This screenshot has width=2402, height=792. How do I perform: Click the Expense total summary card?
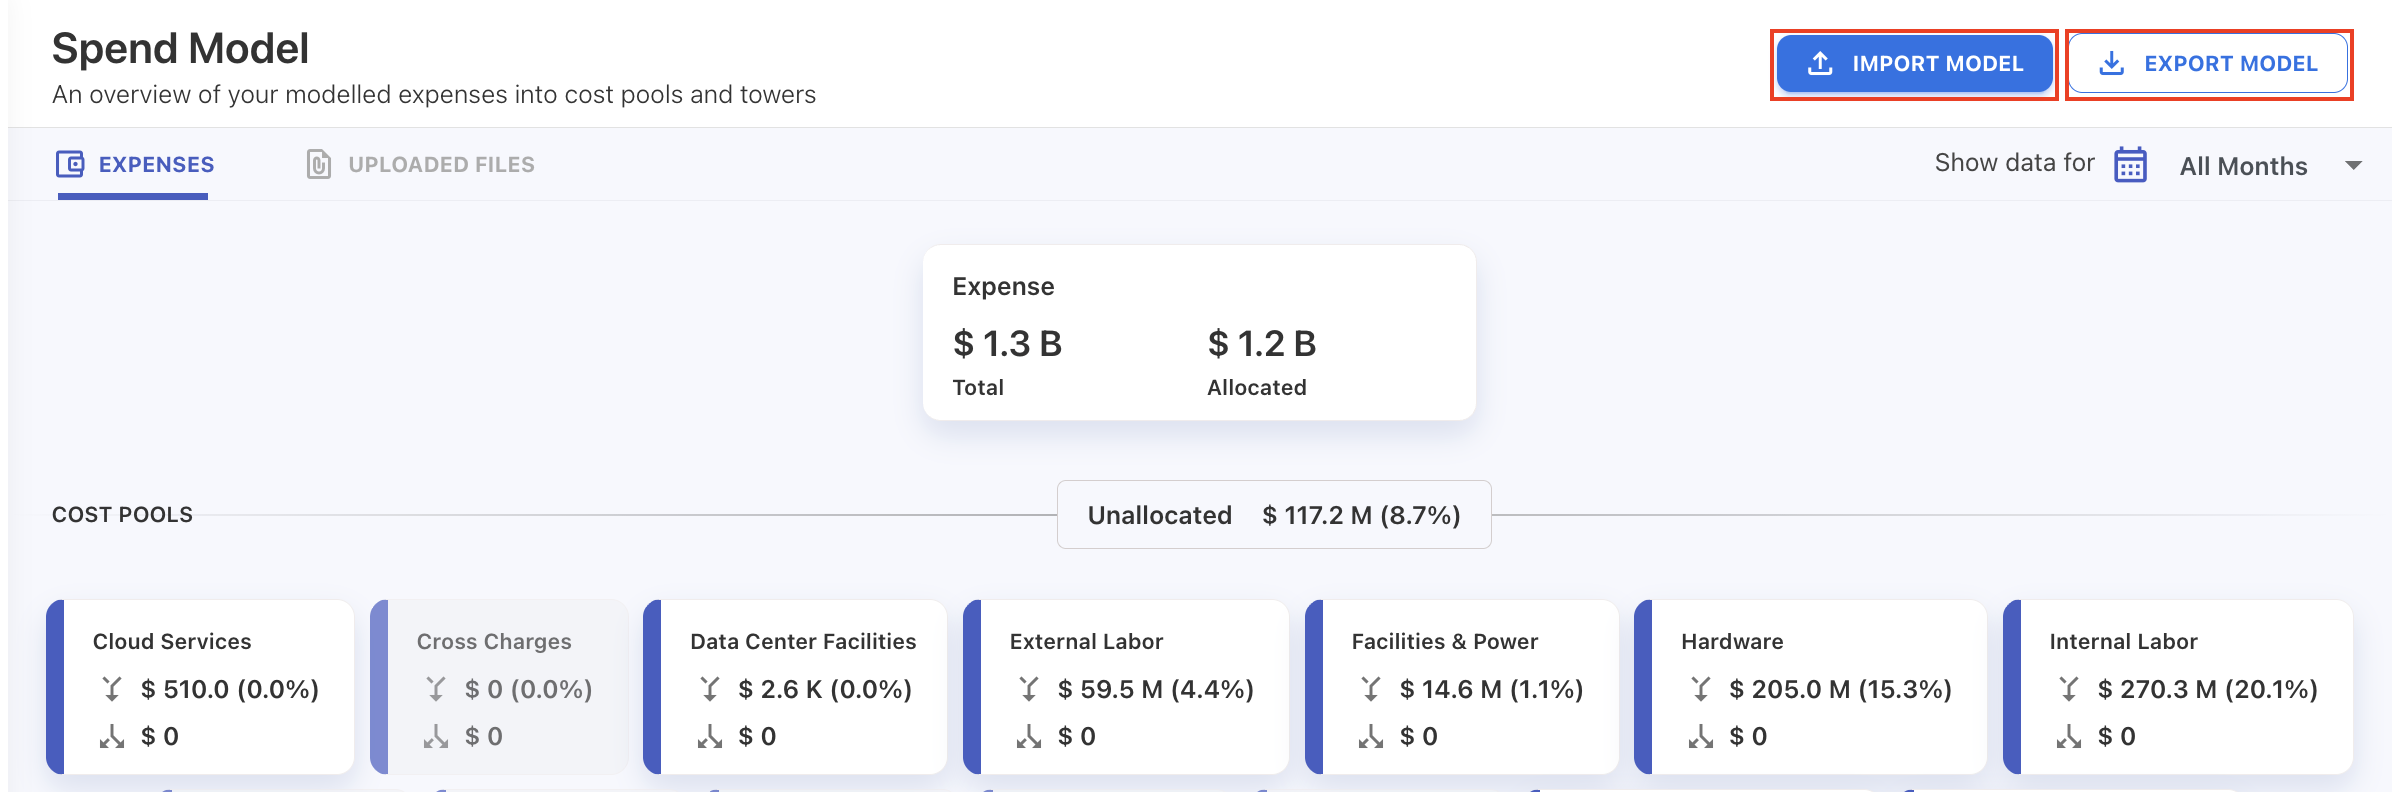[x=1198, y=333]
